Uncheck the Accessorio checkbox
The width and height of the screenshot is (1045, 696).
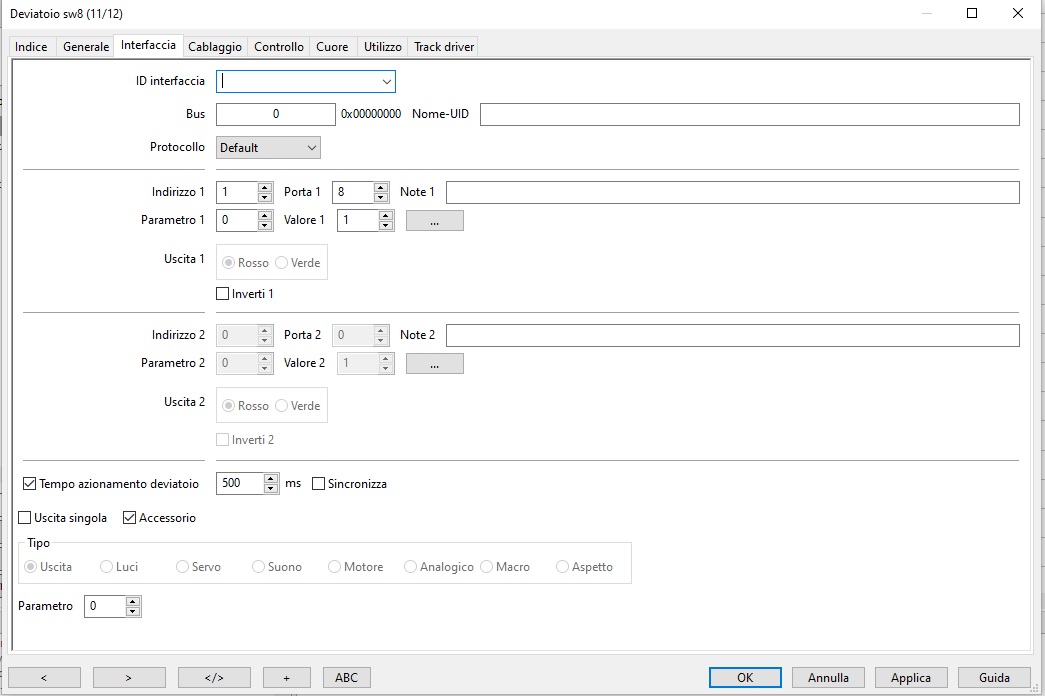[x=129, y=518]
